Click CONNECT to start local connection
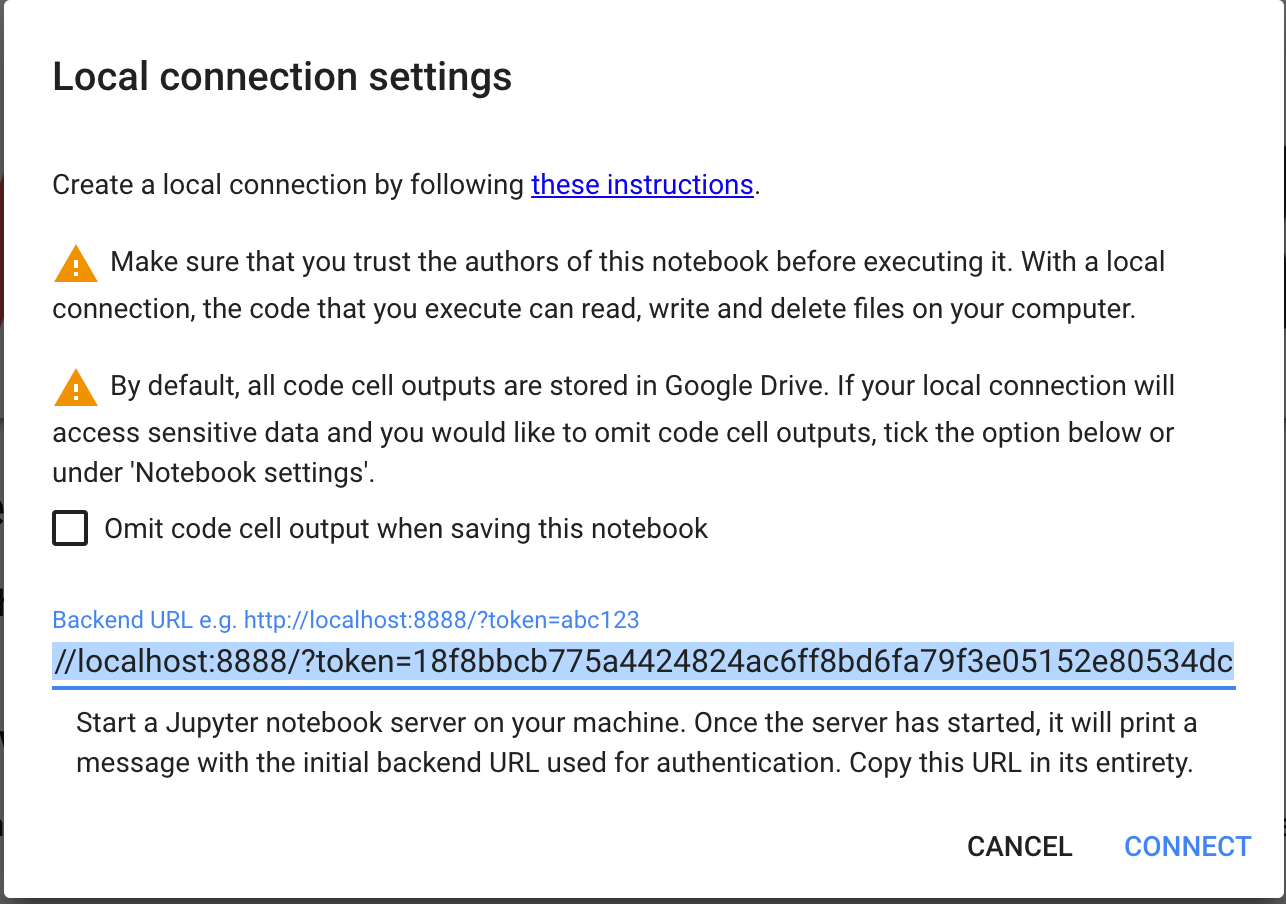1286x904 pixels. coord(1187,847)
